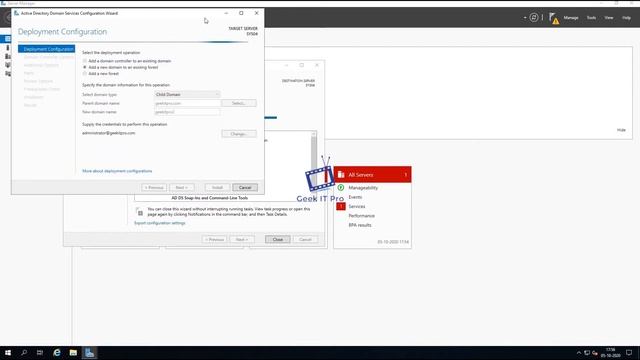Open the Select domain type dropdown

187,94
